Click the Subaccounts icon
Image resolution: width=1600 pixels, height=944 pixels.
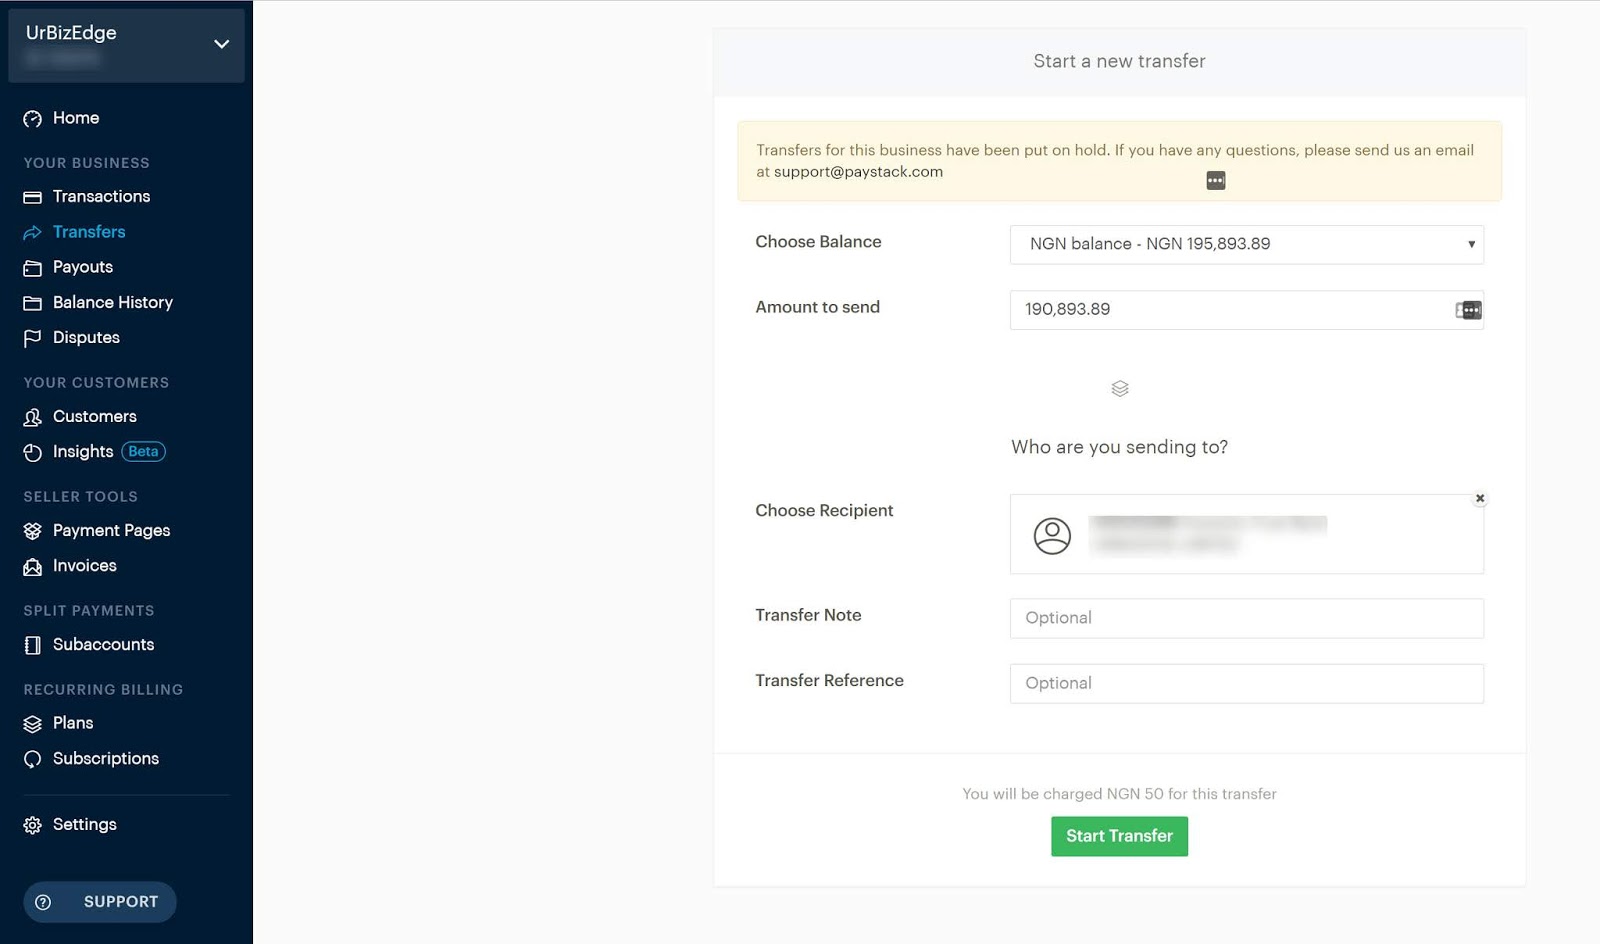coord(32,644)
